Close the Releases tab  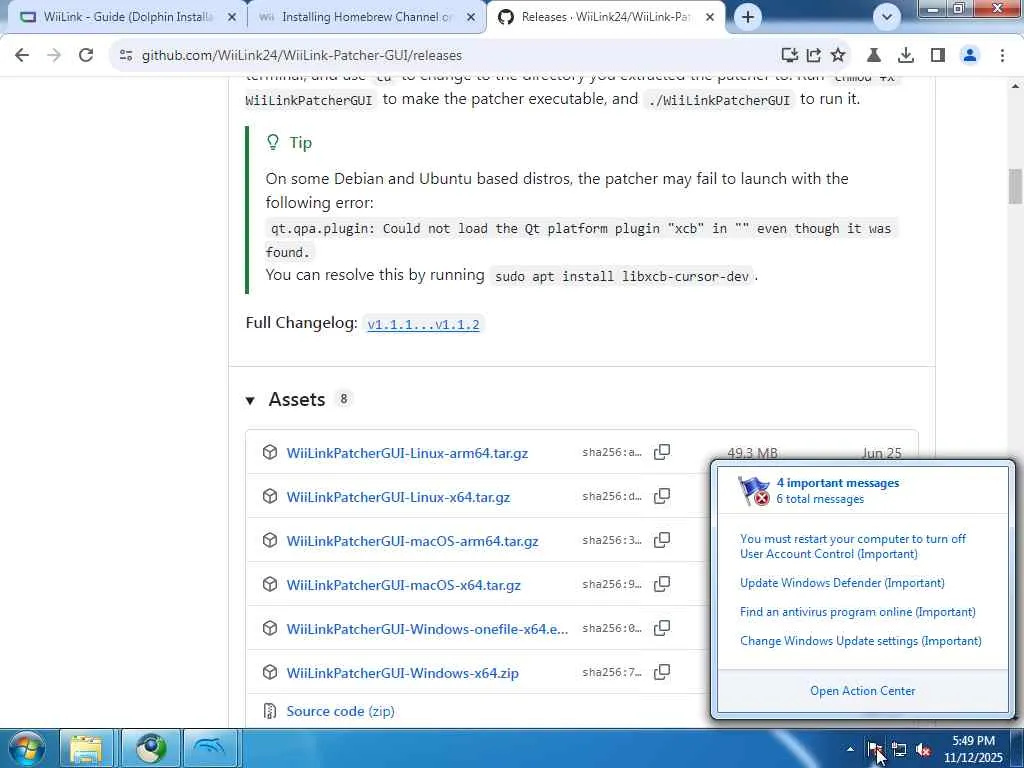[710, 17]
